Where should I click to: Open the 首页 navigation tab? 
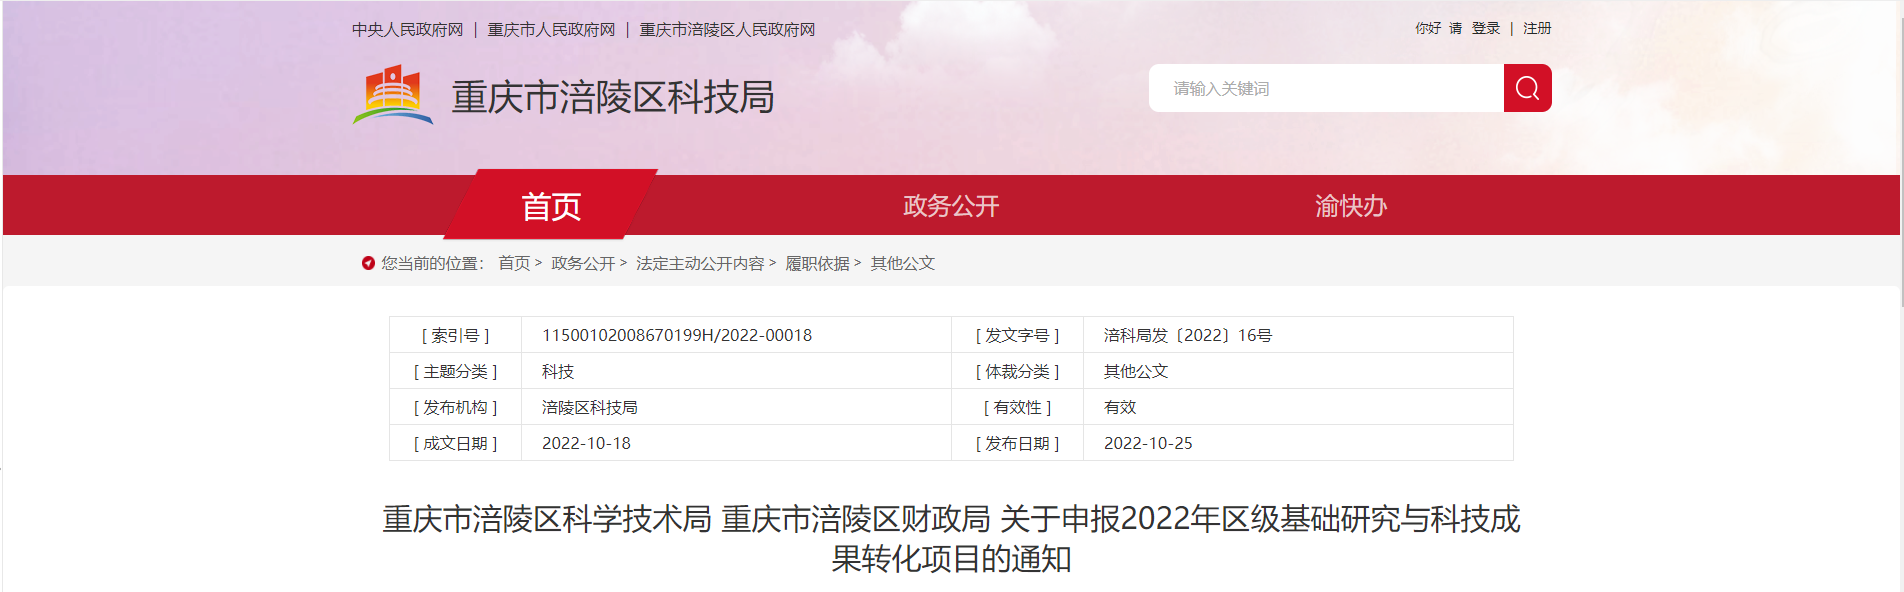click(x=551, y=206)
